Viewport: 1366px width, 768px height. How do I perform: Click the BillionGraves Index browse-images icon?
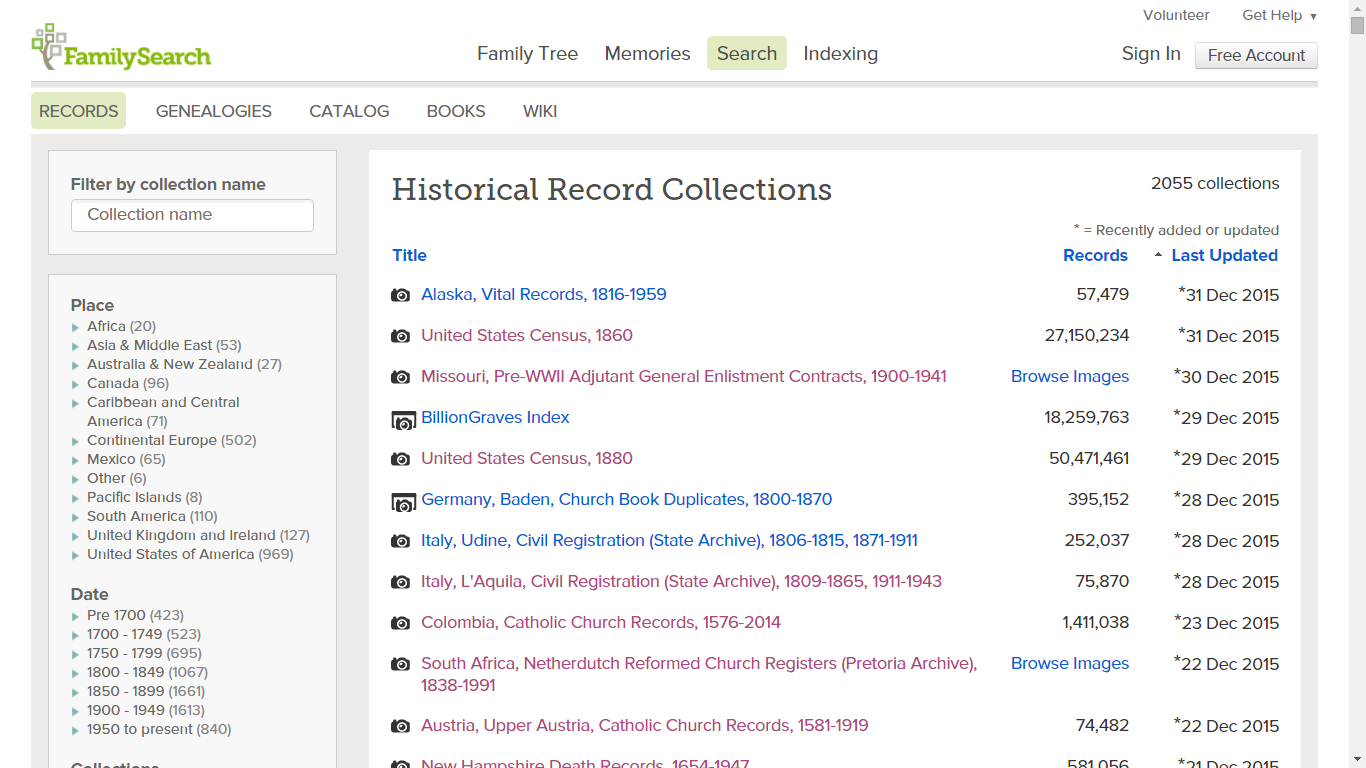(x=403, y=419)
